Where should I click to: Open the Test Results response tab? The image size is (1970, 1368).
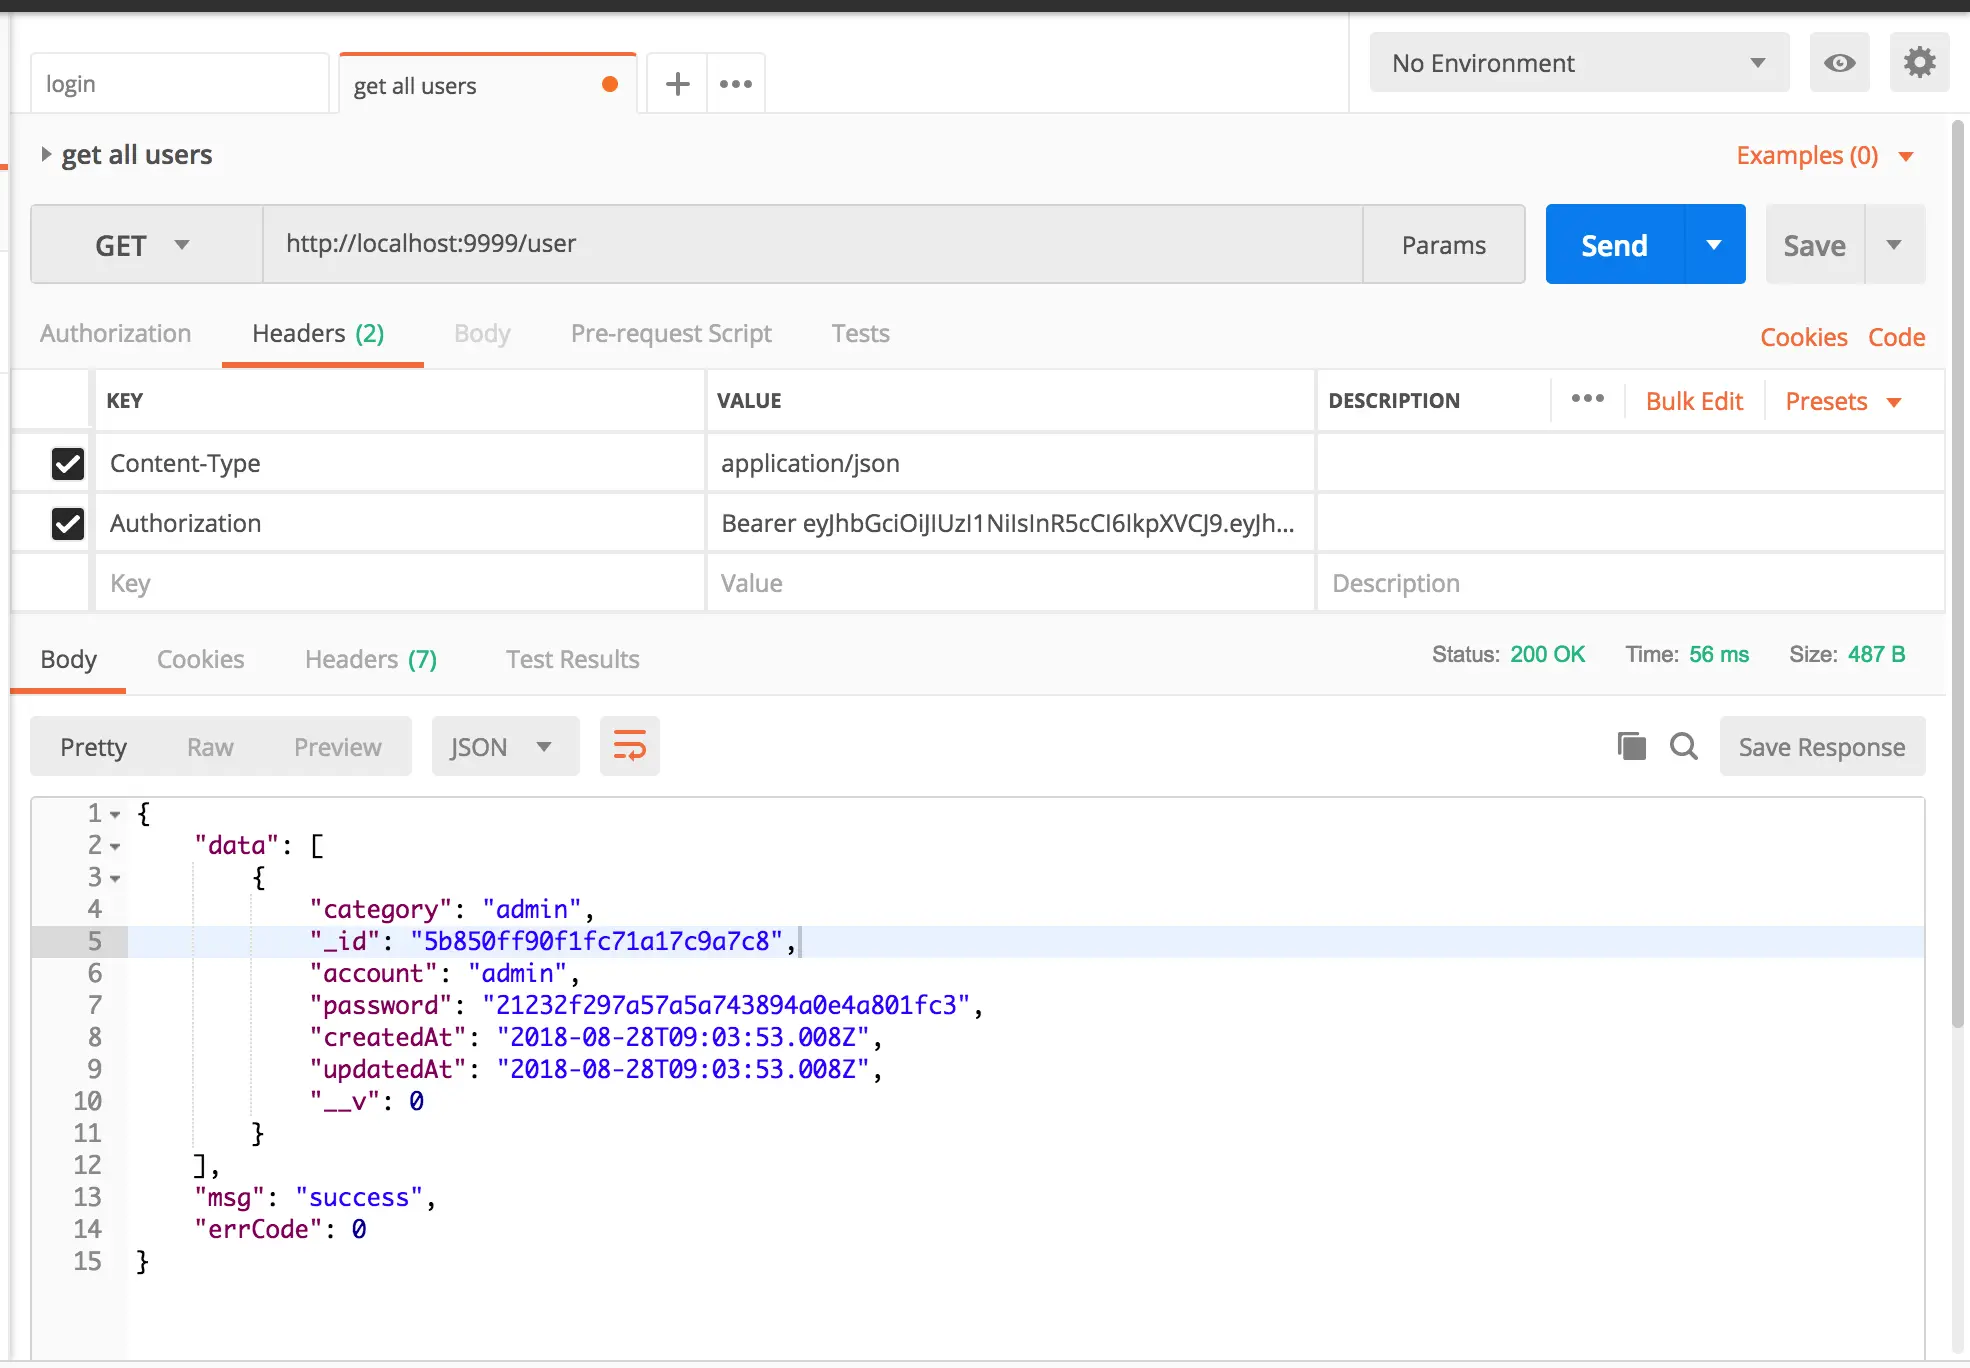(x=572, y=659)
